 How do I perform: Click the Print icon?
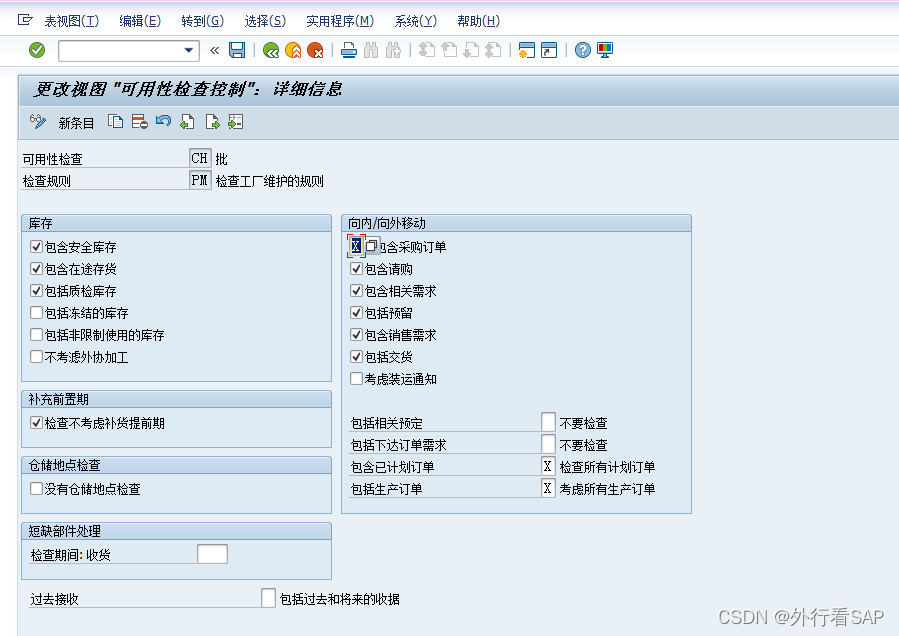click(349, 50)
